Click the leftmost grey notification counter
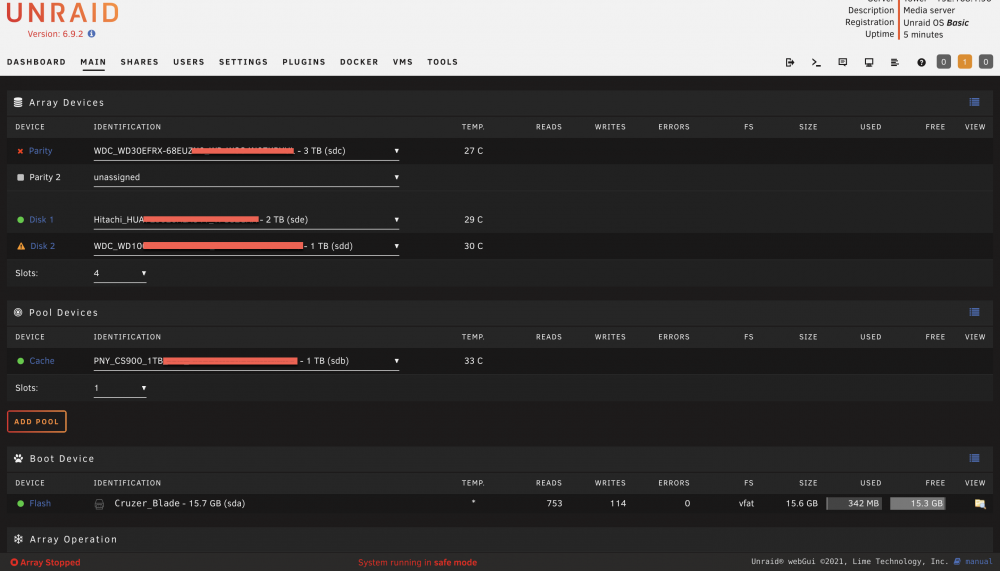The image size is (1000, 571). point(943,62)
